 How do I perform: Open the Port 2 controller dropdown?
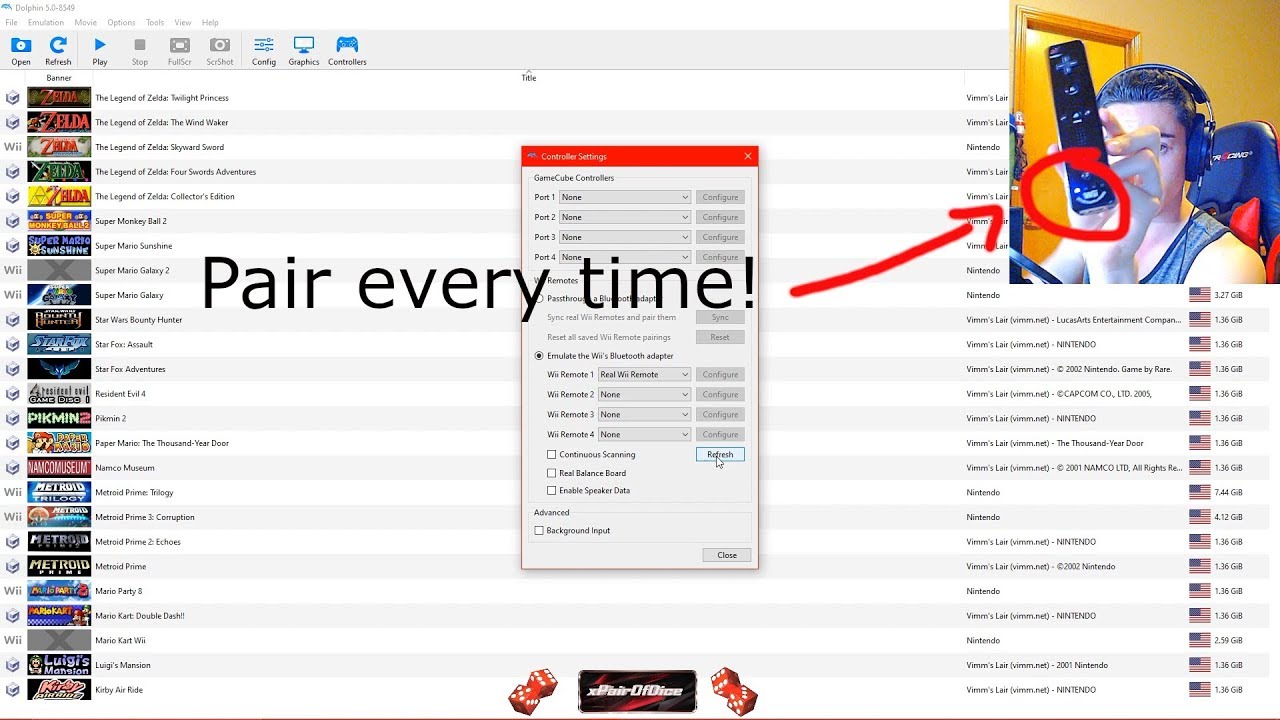point(625,217)
